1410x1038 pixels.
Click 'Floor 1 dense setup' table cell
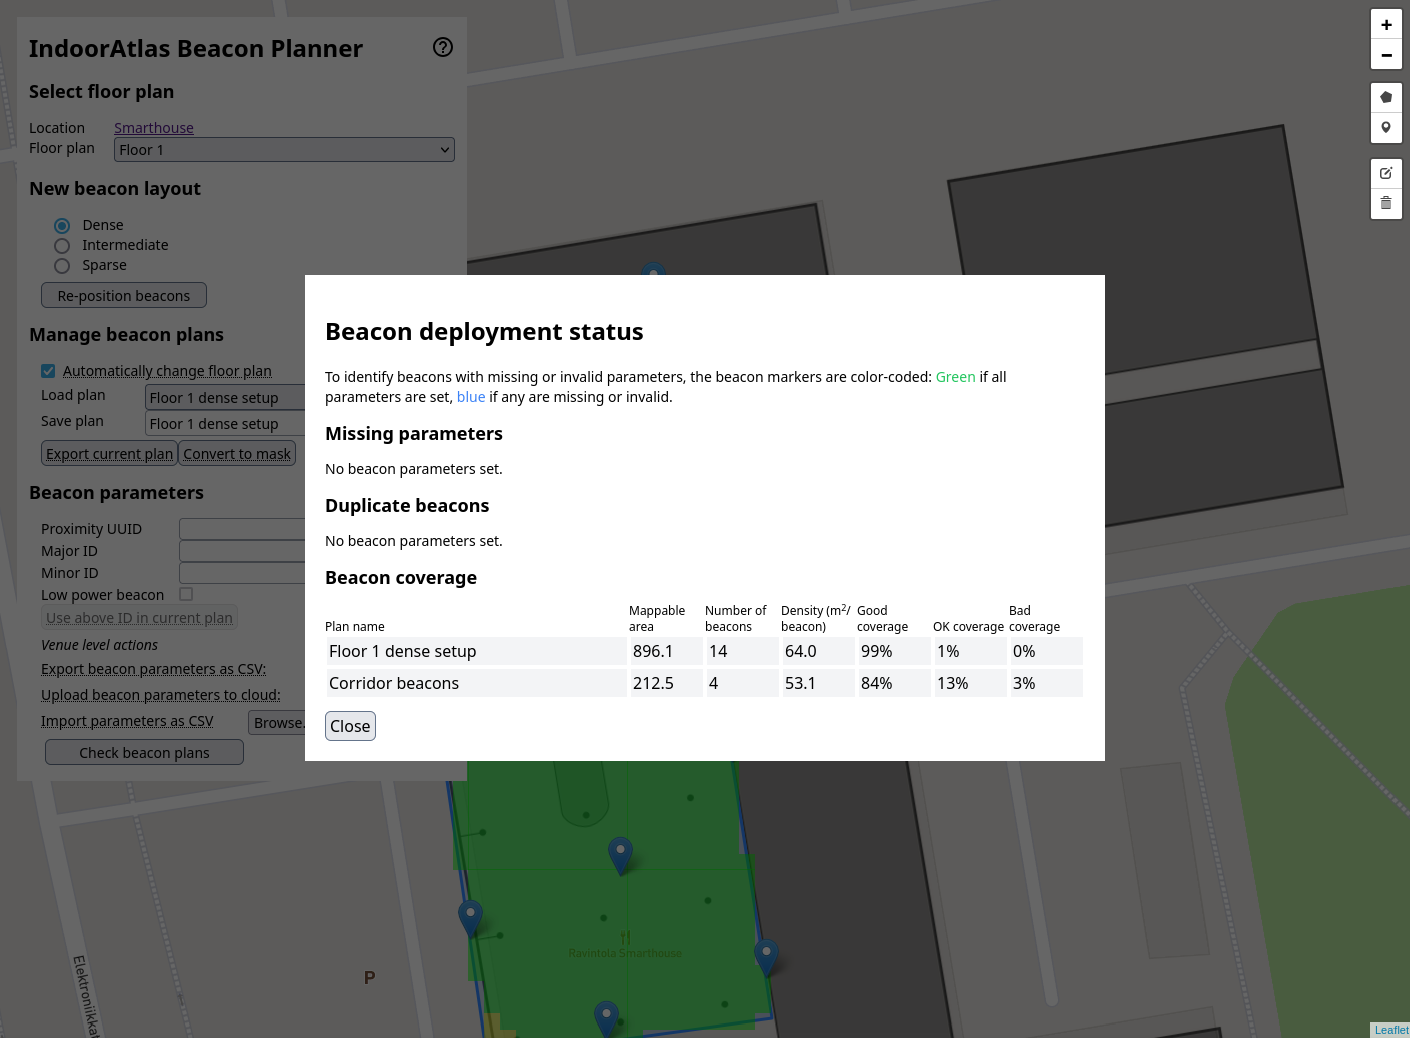[x=476, y=651]
